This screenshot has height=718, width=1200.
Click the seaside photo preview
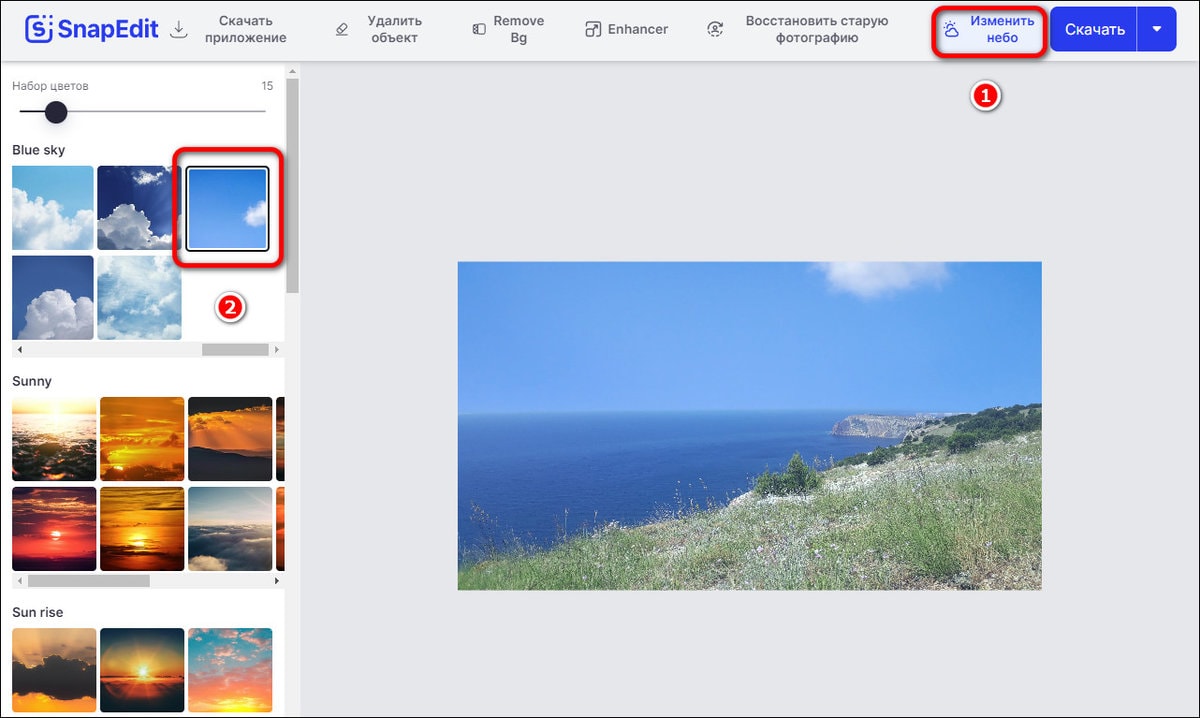tap(749, 425)
